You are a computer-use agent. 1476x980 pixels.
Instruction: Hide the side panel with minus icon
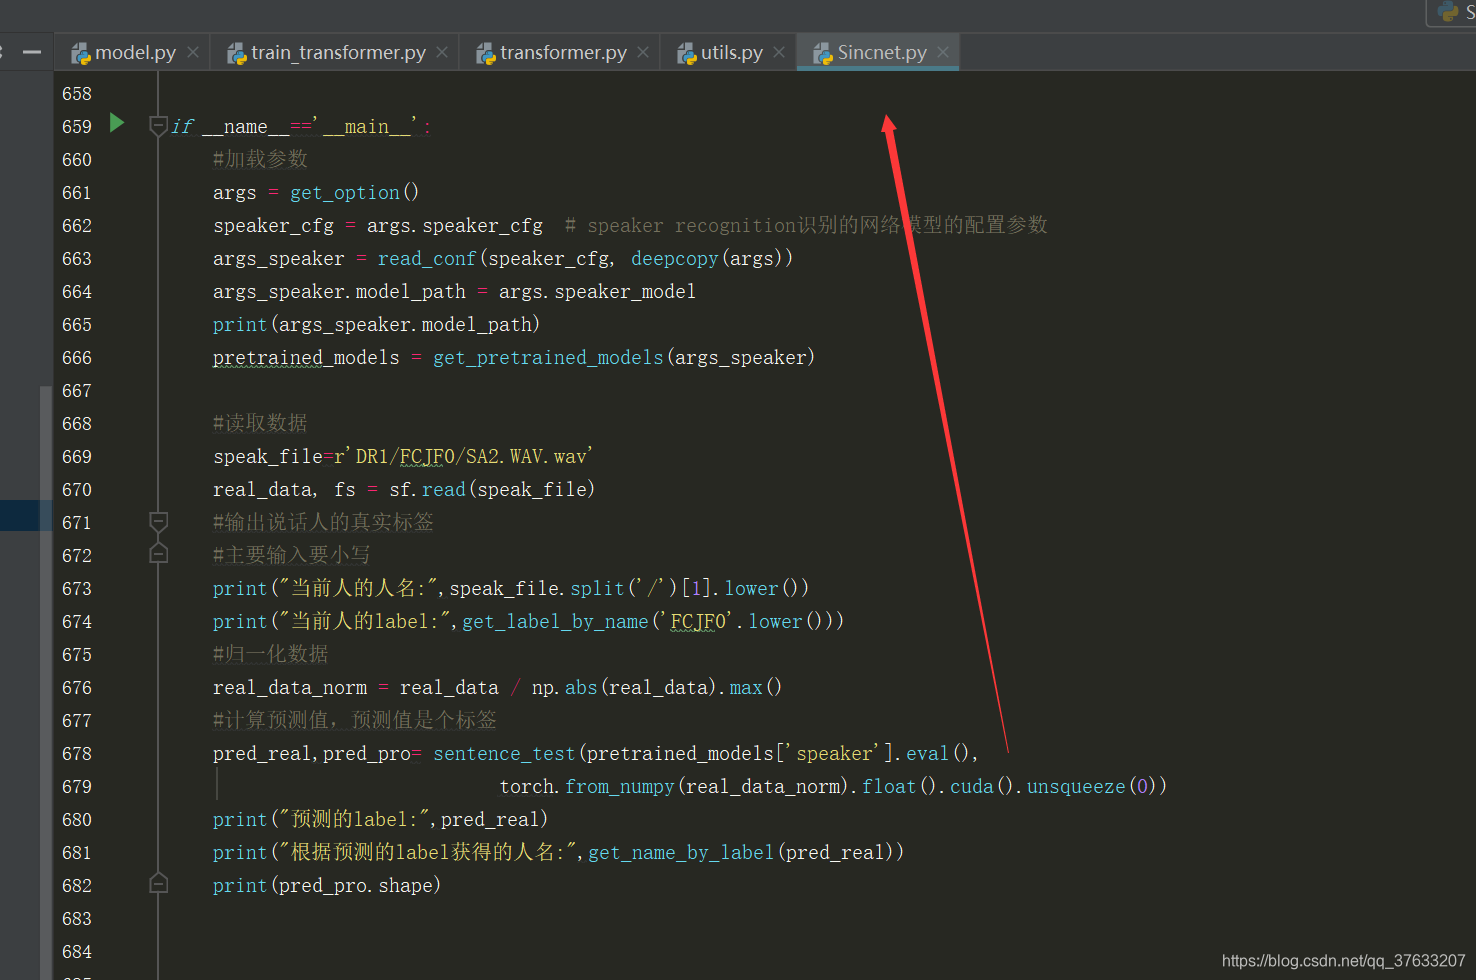tap(32, 52)
